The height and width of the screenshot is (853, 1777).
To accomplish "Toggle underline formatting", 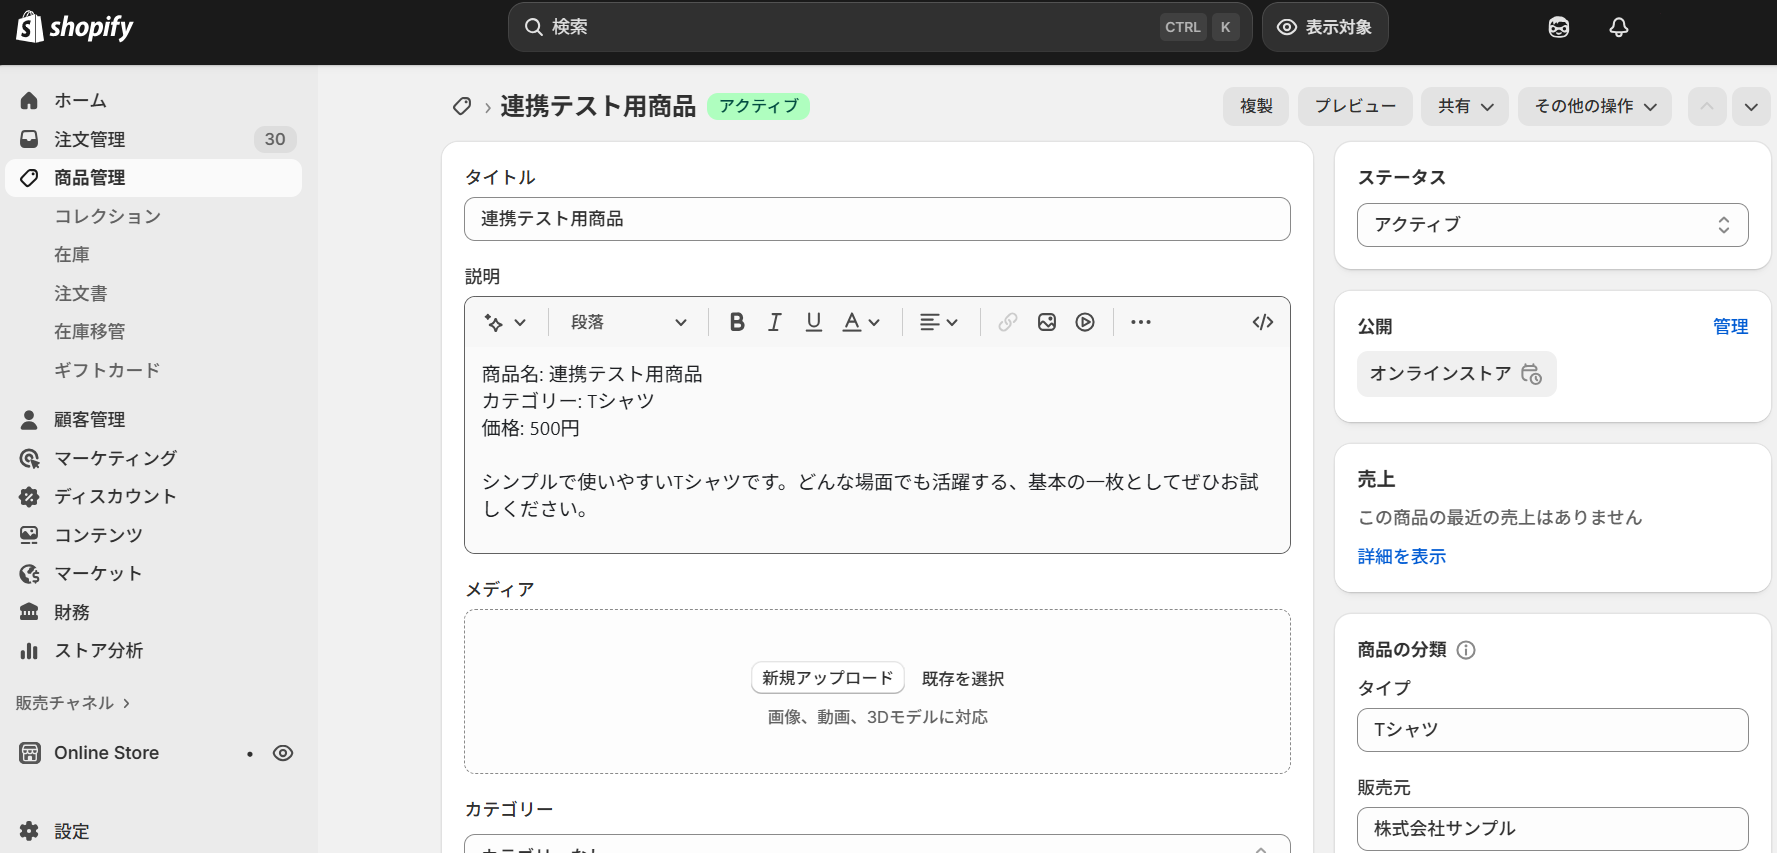I will 813,322.
